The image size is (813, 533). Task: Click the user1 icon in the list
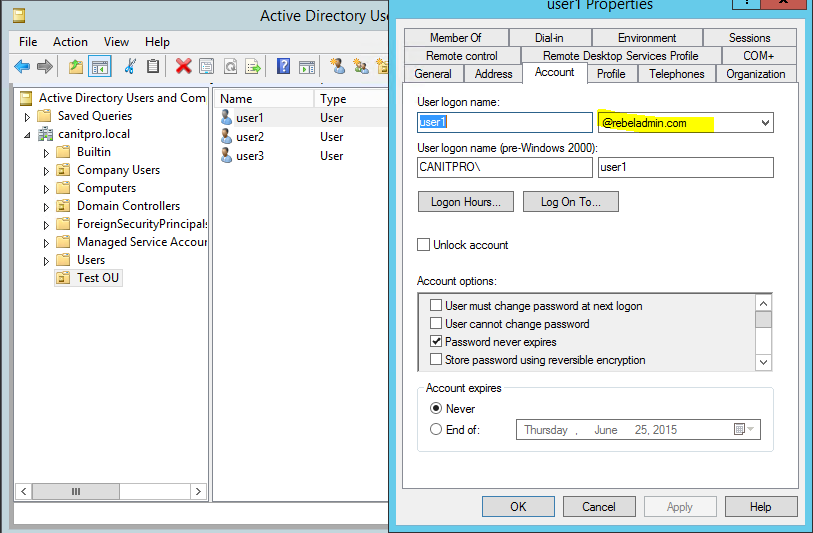click(226, 117)
